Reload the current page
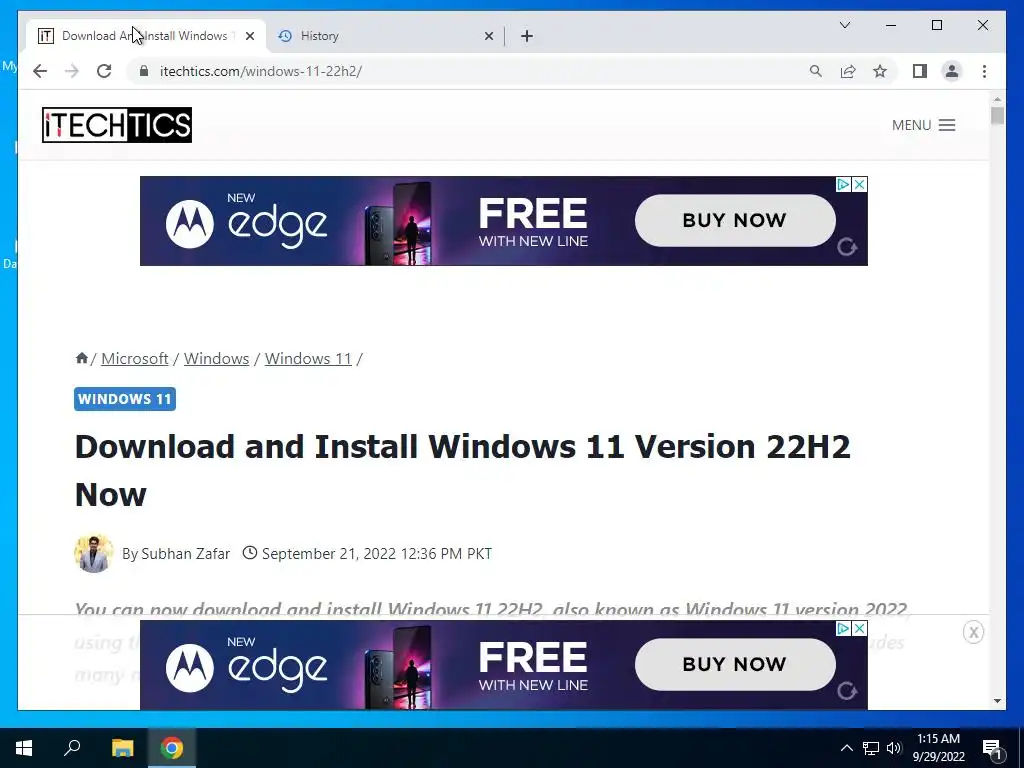Viewport: 1024px width, 768px height. (104, 71)
